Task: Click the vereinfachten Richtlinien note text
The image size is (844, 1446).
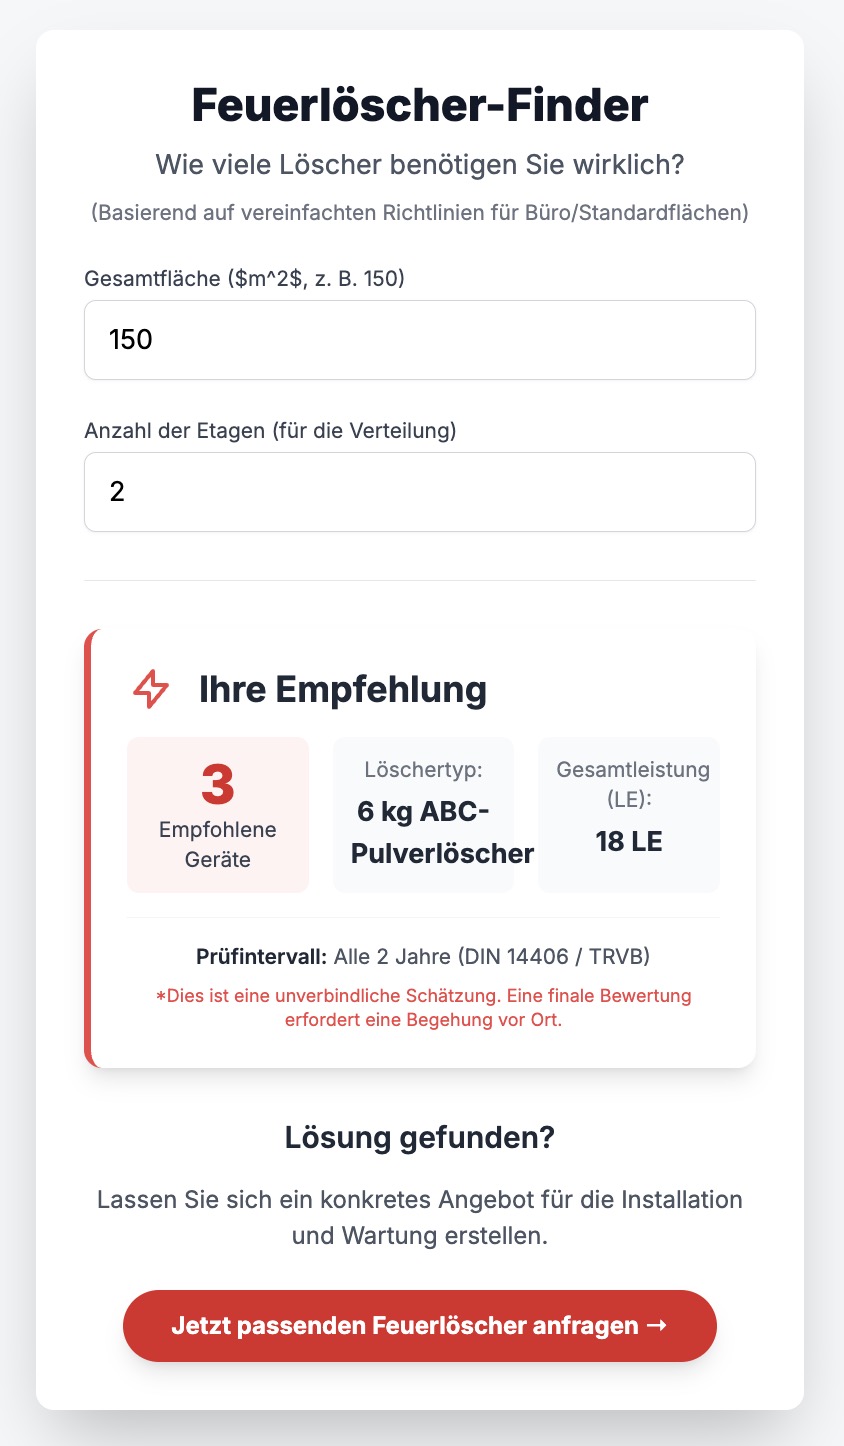Action: pos(420,213)
